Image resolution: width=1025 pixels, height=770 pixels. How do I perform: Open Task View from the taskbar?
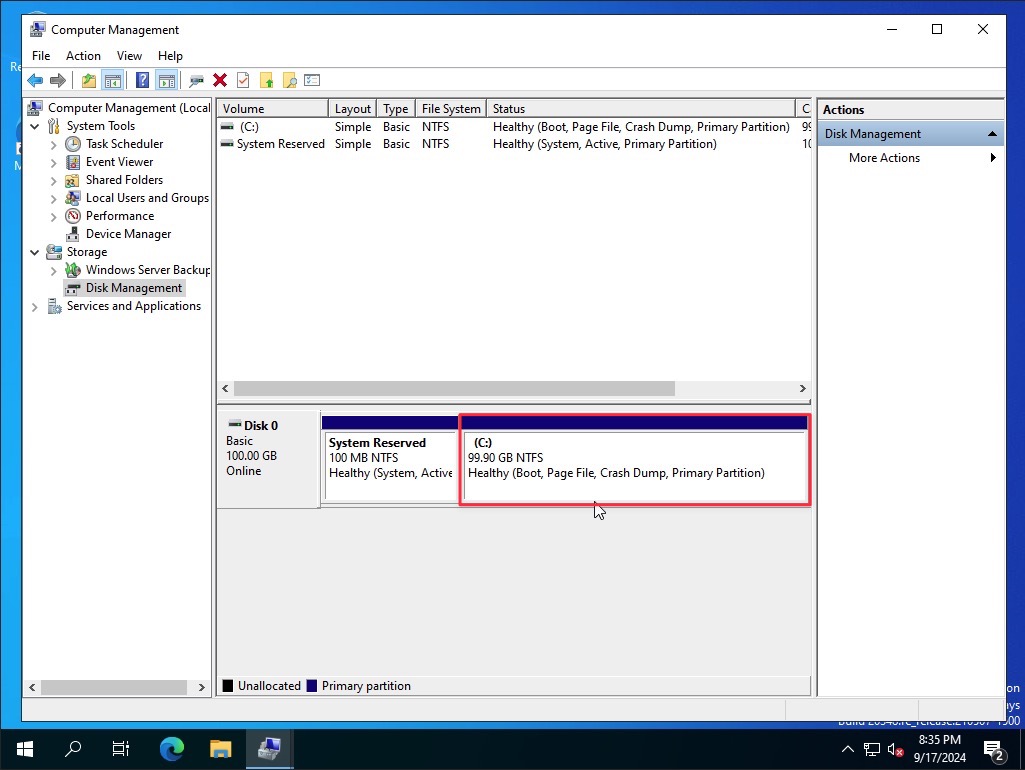point(121,749)
